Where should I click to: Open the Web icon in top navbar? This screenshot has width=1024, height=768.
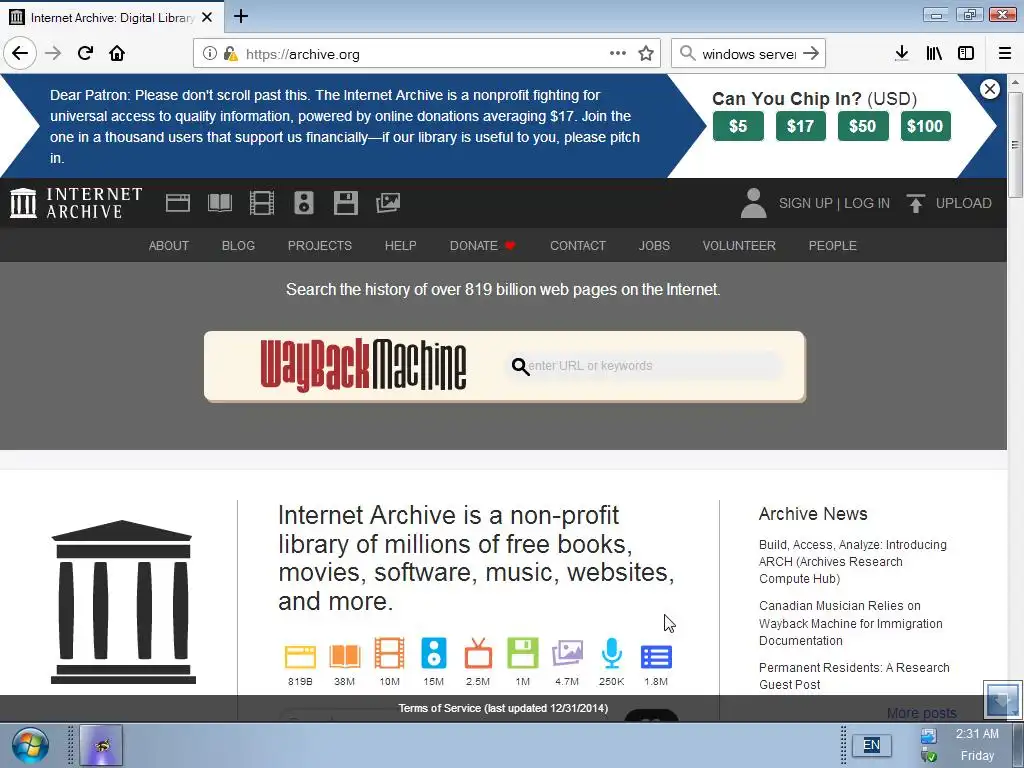(x=178, y=203)
